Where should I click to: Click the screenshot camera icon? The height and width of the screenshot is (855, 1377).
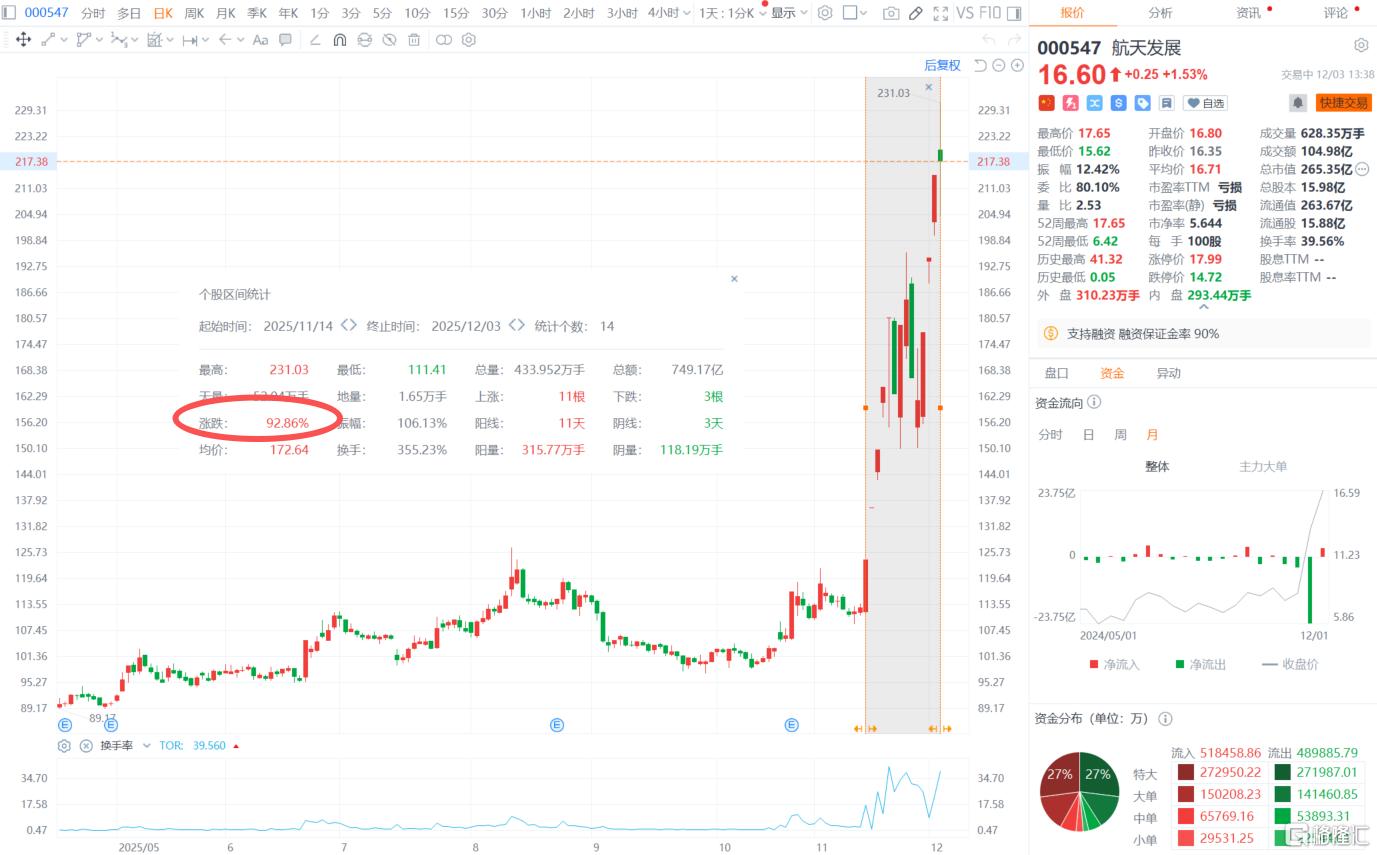pos(891,13)
